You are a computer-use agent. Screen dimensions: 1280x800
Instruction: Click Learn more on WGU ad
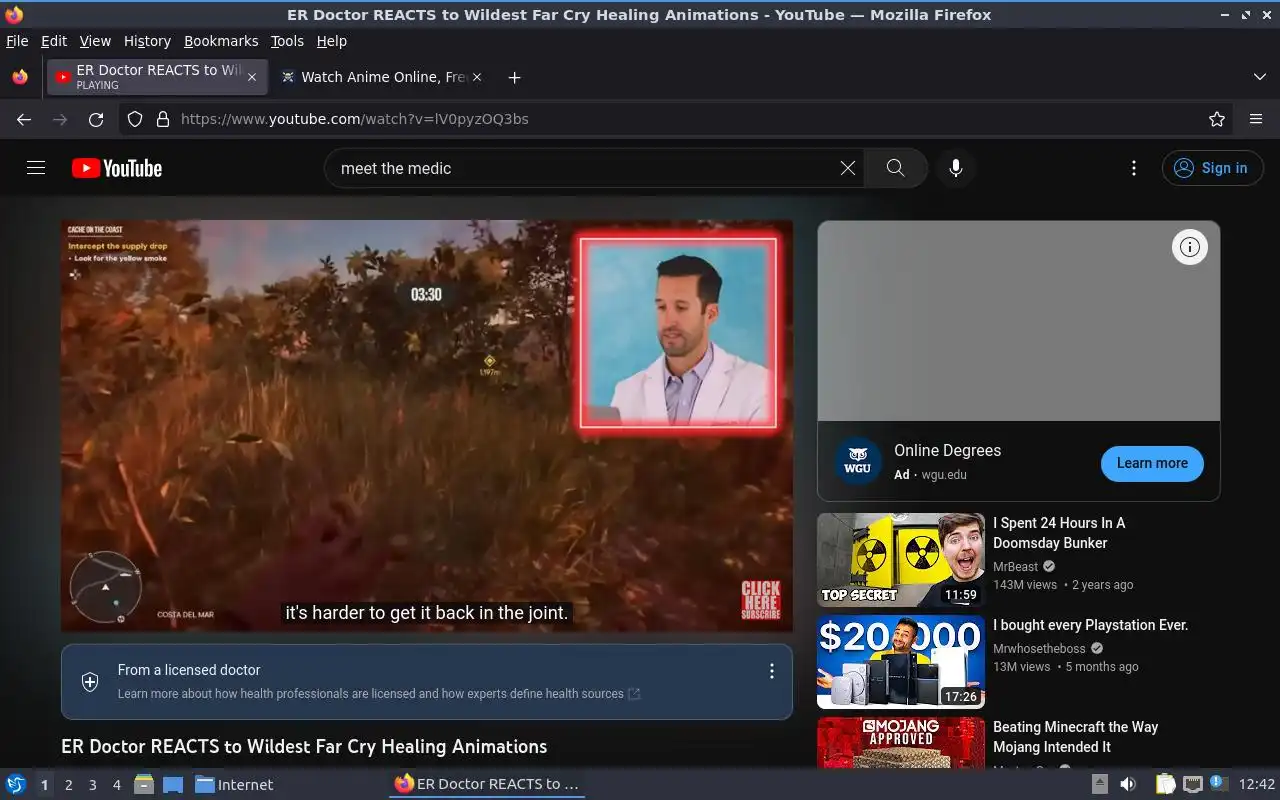click(1152, 463)
